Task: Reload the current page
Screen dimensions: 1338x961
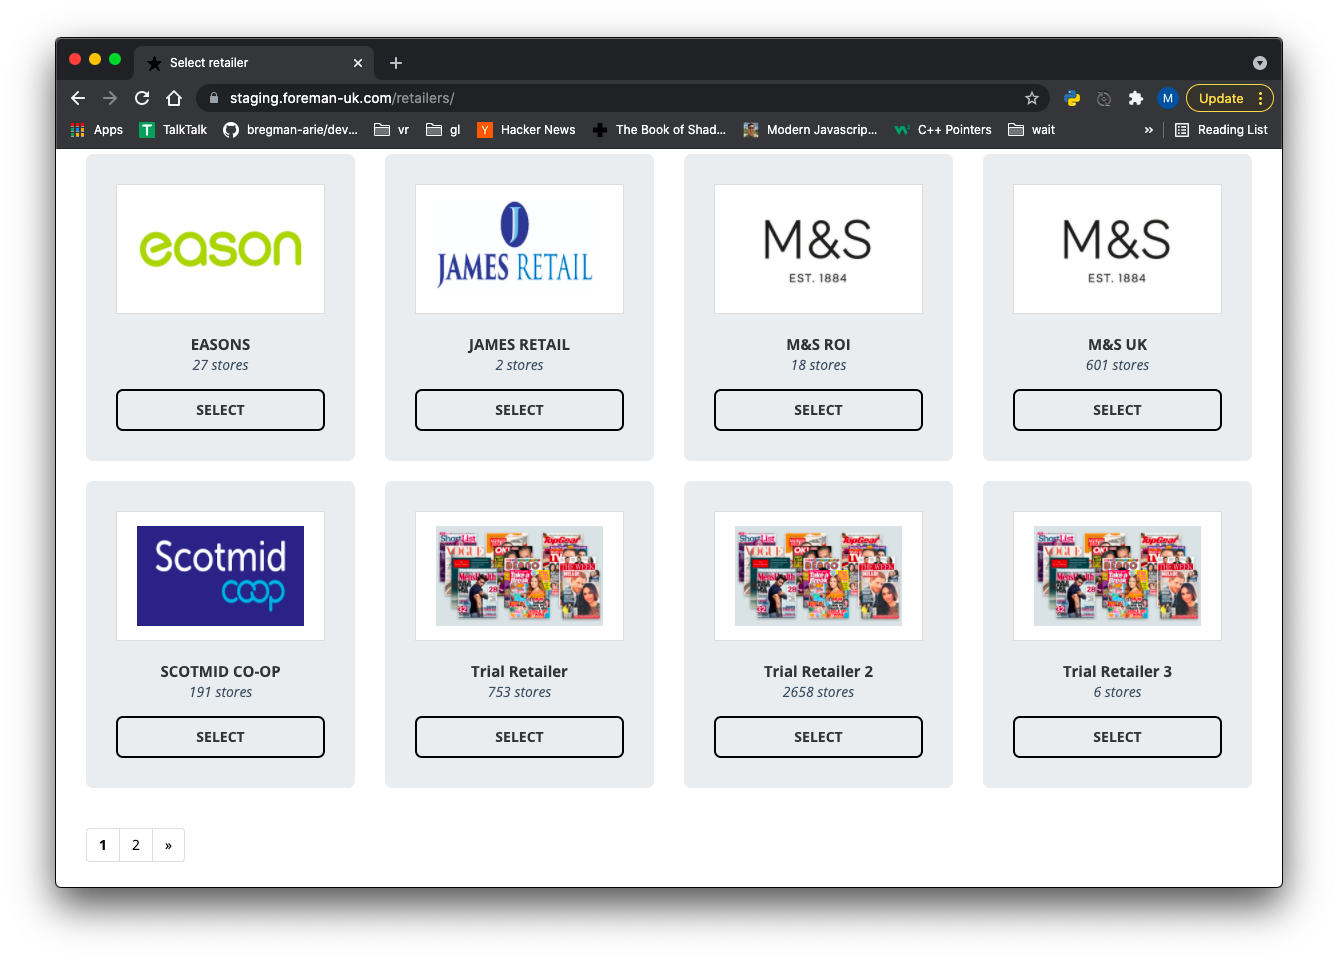Action: (142, 98)
